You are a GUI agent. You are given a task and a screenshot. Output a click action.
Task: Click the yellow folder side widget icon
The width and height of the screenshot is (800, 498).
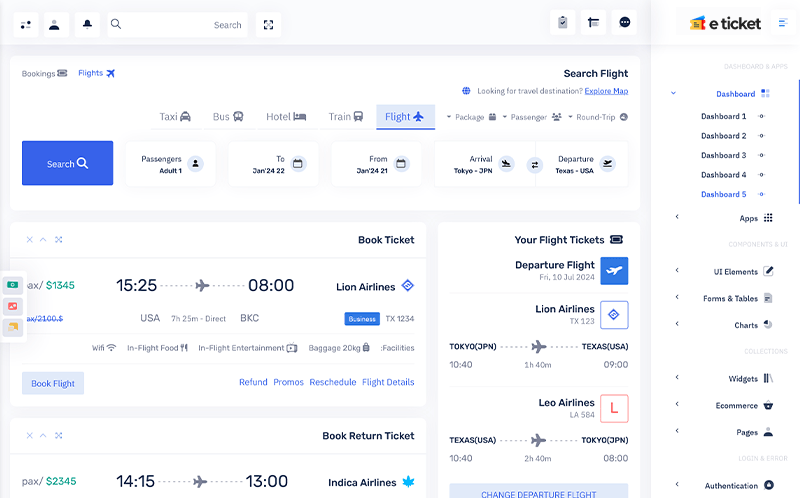13,327
